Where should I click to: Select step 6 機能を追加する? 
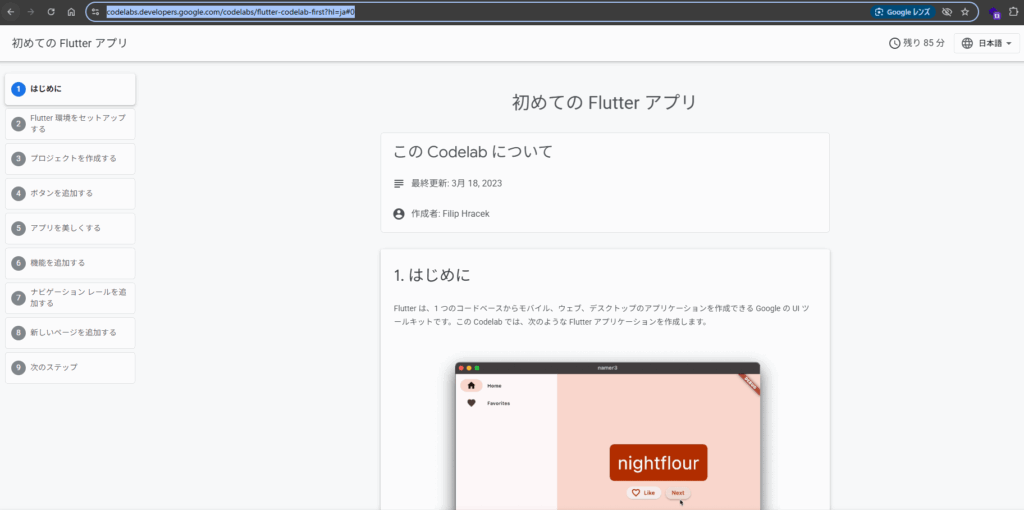click(70, 263)
